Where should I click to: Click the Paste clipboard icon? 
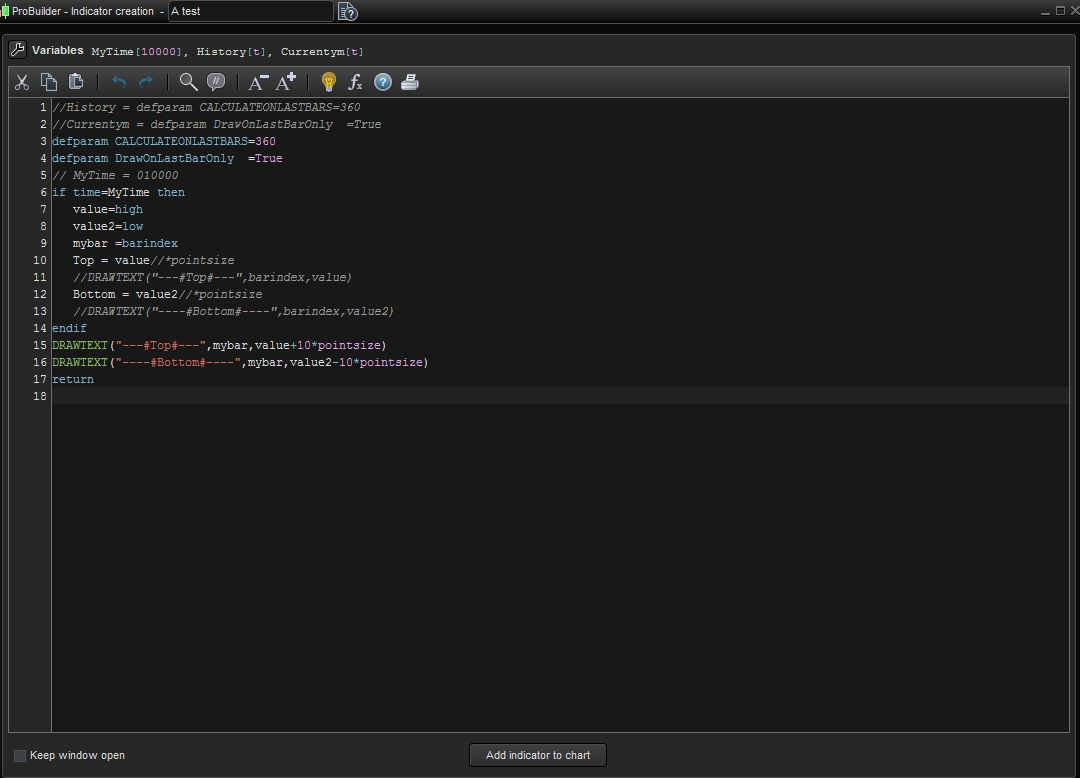(75, 82)
